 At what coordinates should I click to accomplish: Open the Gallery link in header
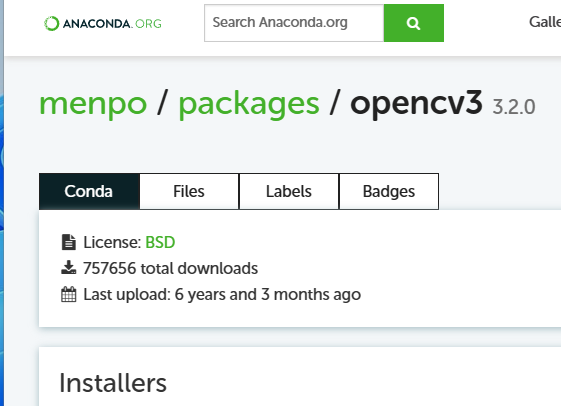pyautogui.click(x=545, y=22)
